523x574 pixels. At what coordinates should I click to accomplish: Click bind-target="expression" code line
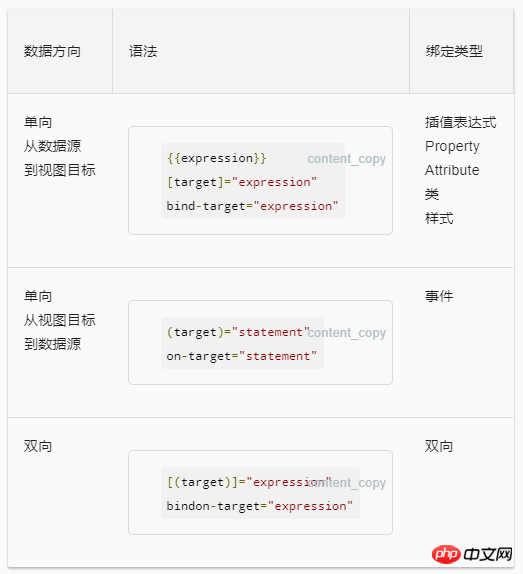click(253, 206)
